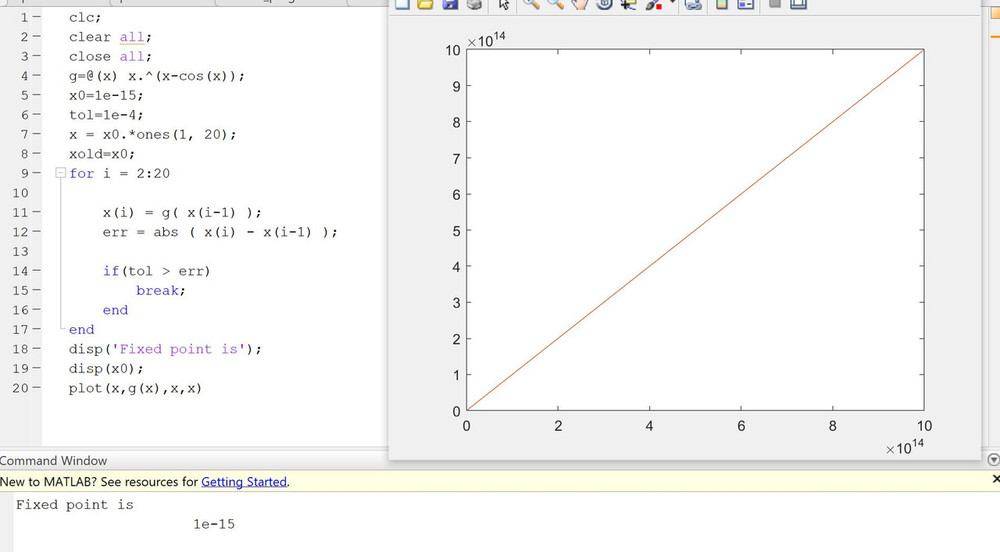Toggle breakpoint at line 20 plot statement

tap(36, 389)
